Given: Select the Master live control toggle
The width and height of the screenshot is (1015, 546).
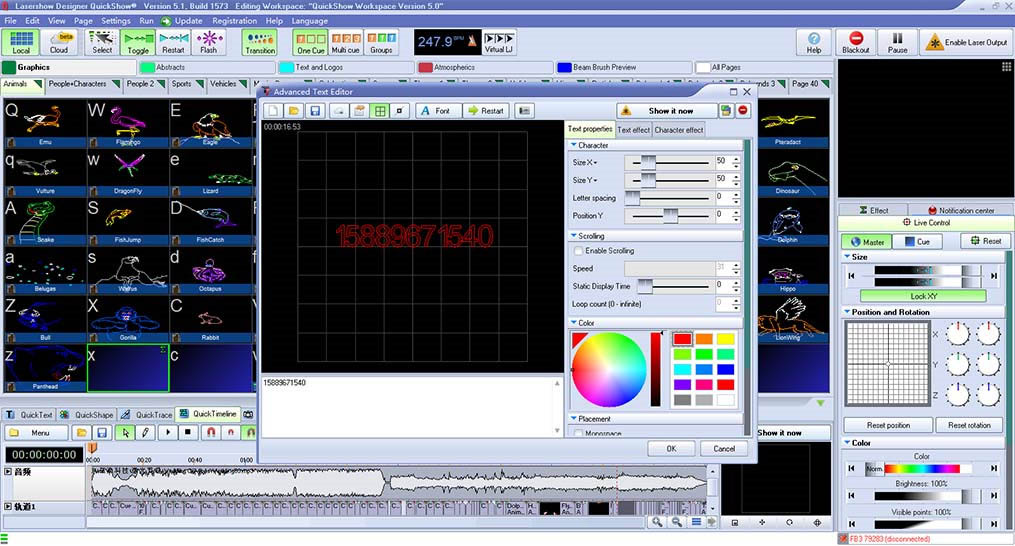Looking at the screenshot, I should 867,242.
